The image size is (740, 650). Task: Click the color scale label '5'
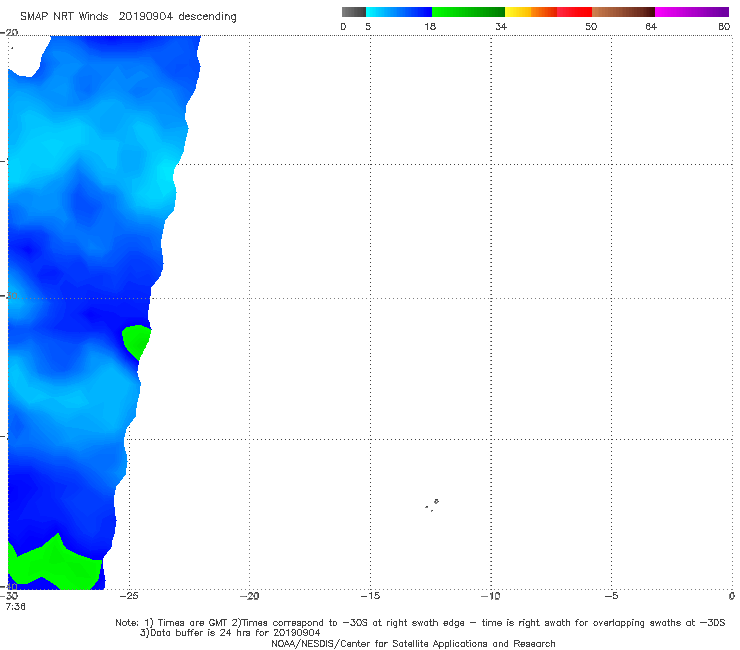tap(368, 26)
